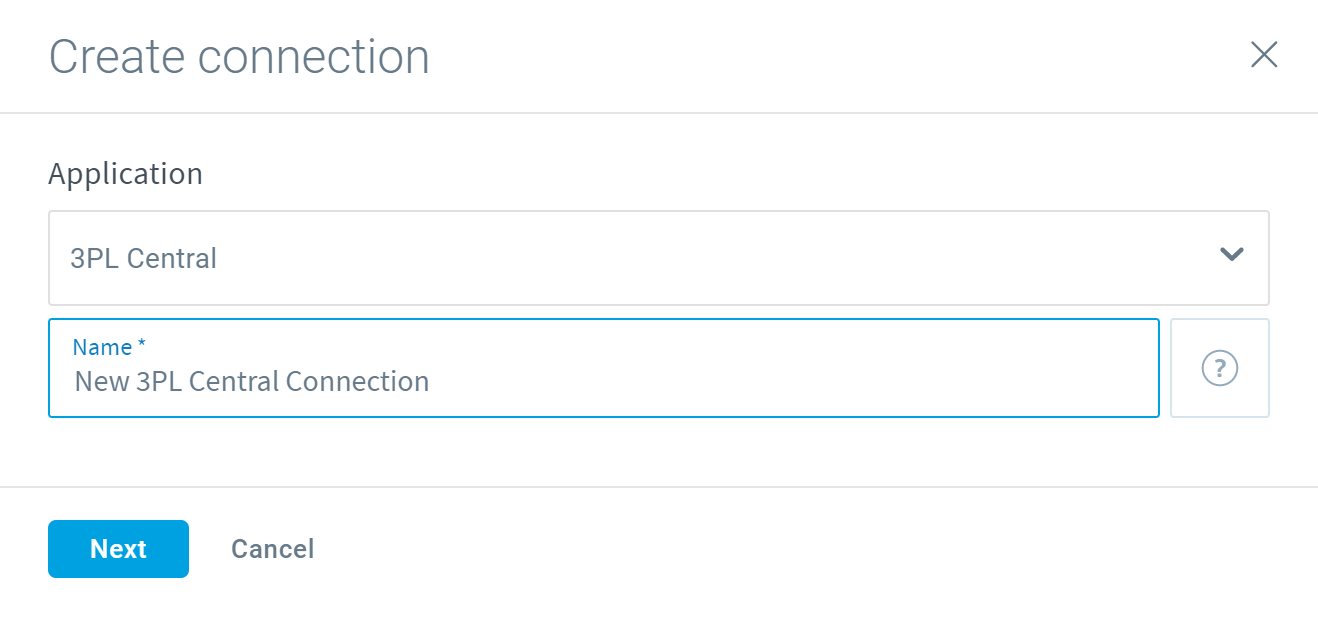Expand the Application dropdown chevron
1318x644 pixels.
coord(1231,254)
